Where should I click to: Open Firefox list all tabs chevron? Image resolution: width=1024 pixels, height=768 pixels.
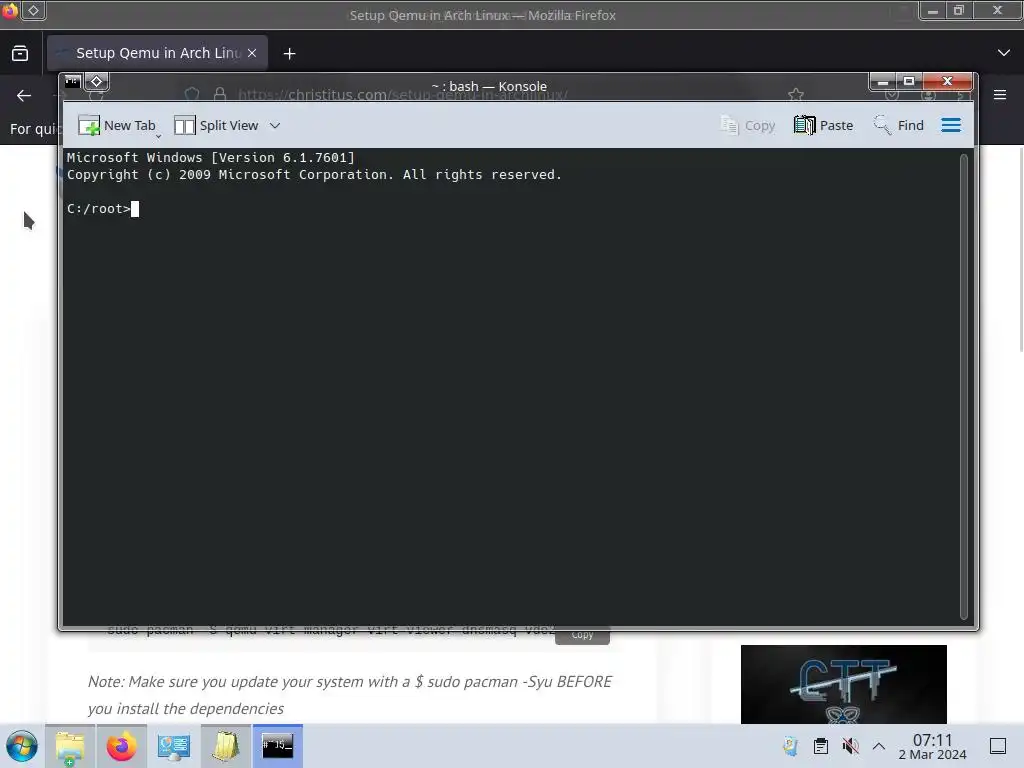point(1004,53)
